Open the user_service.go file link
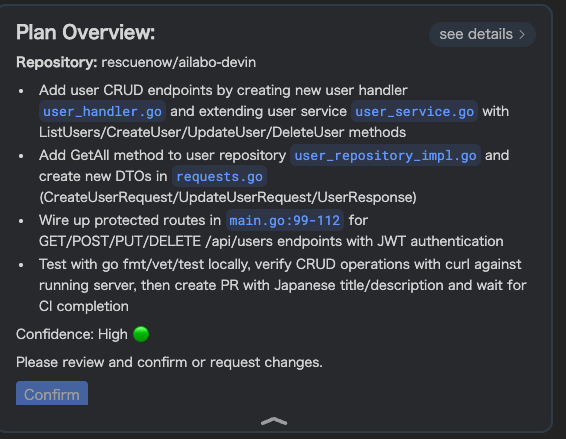Viewport: 566px width, 439px height. [x=414, y=112]
